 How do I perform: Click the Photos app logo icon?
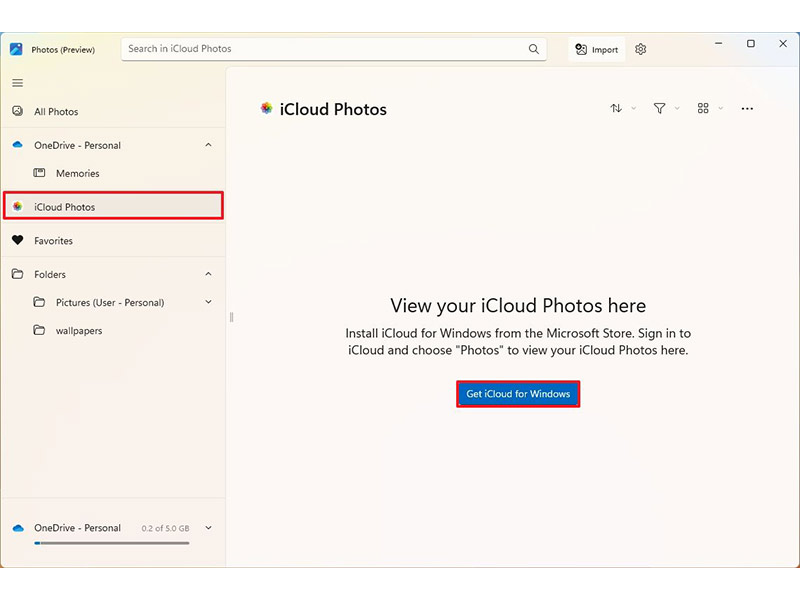coord(16,49)
